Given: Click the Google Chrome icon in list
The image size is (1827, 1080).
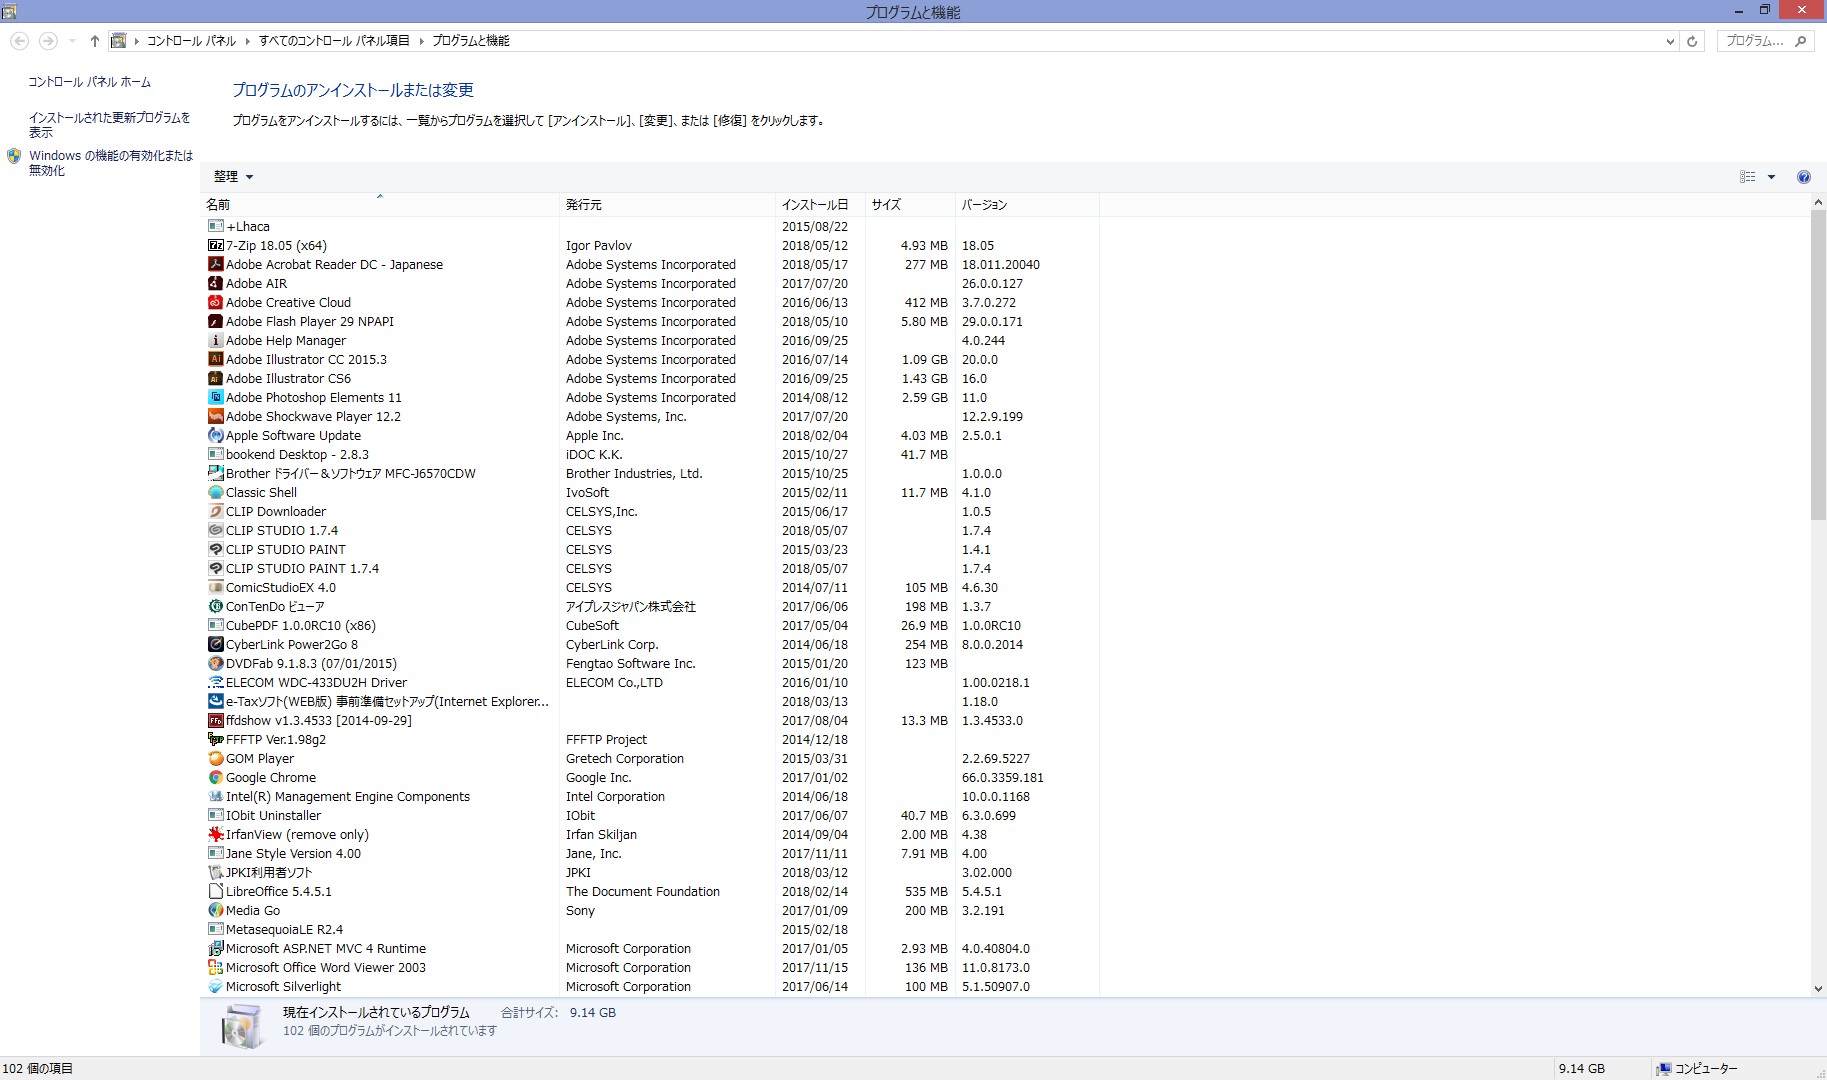Looking at the screenshot, I should pos(215,777).
